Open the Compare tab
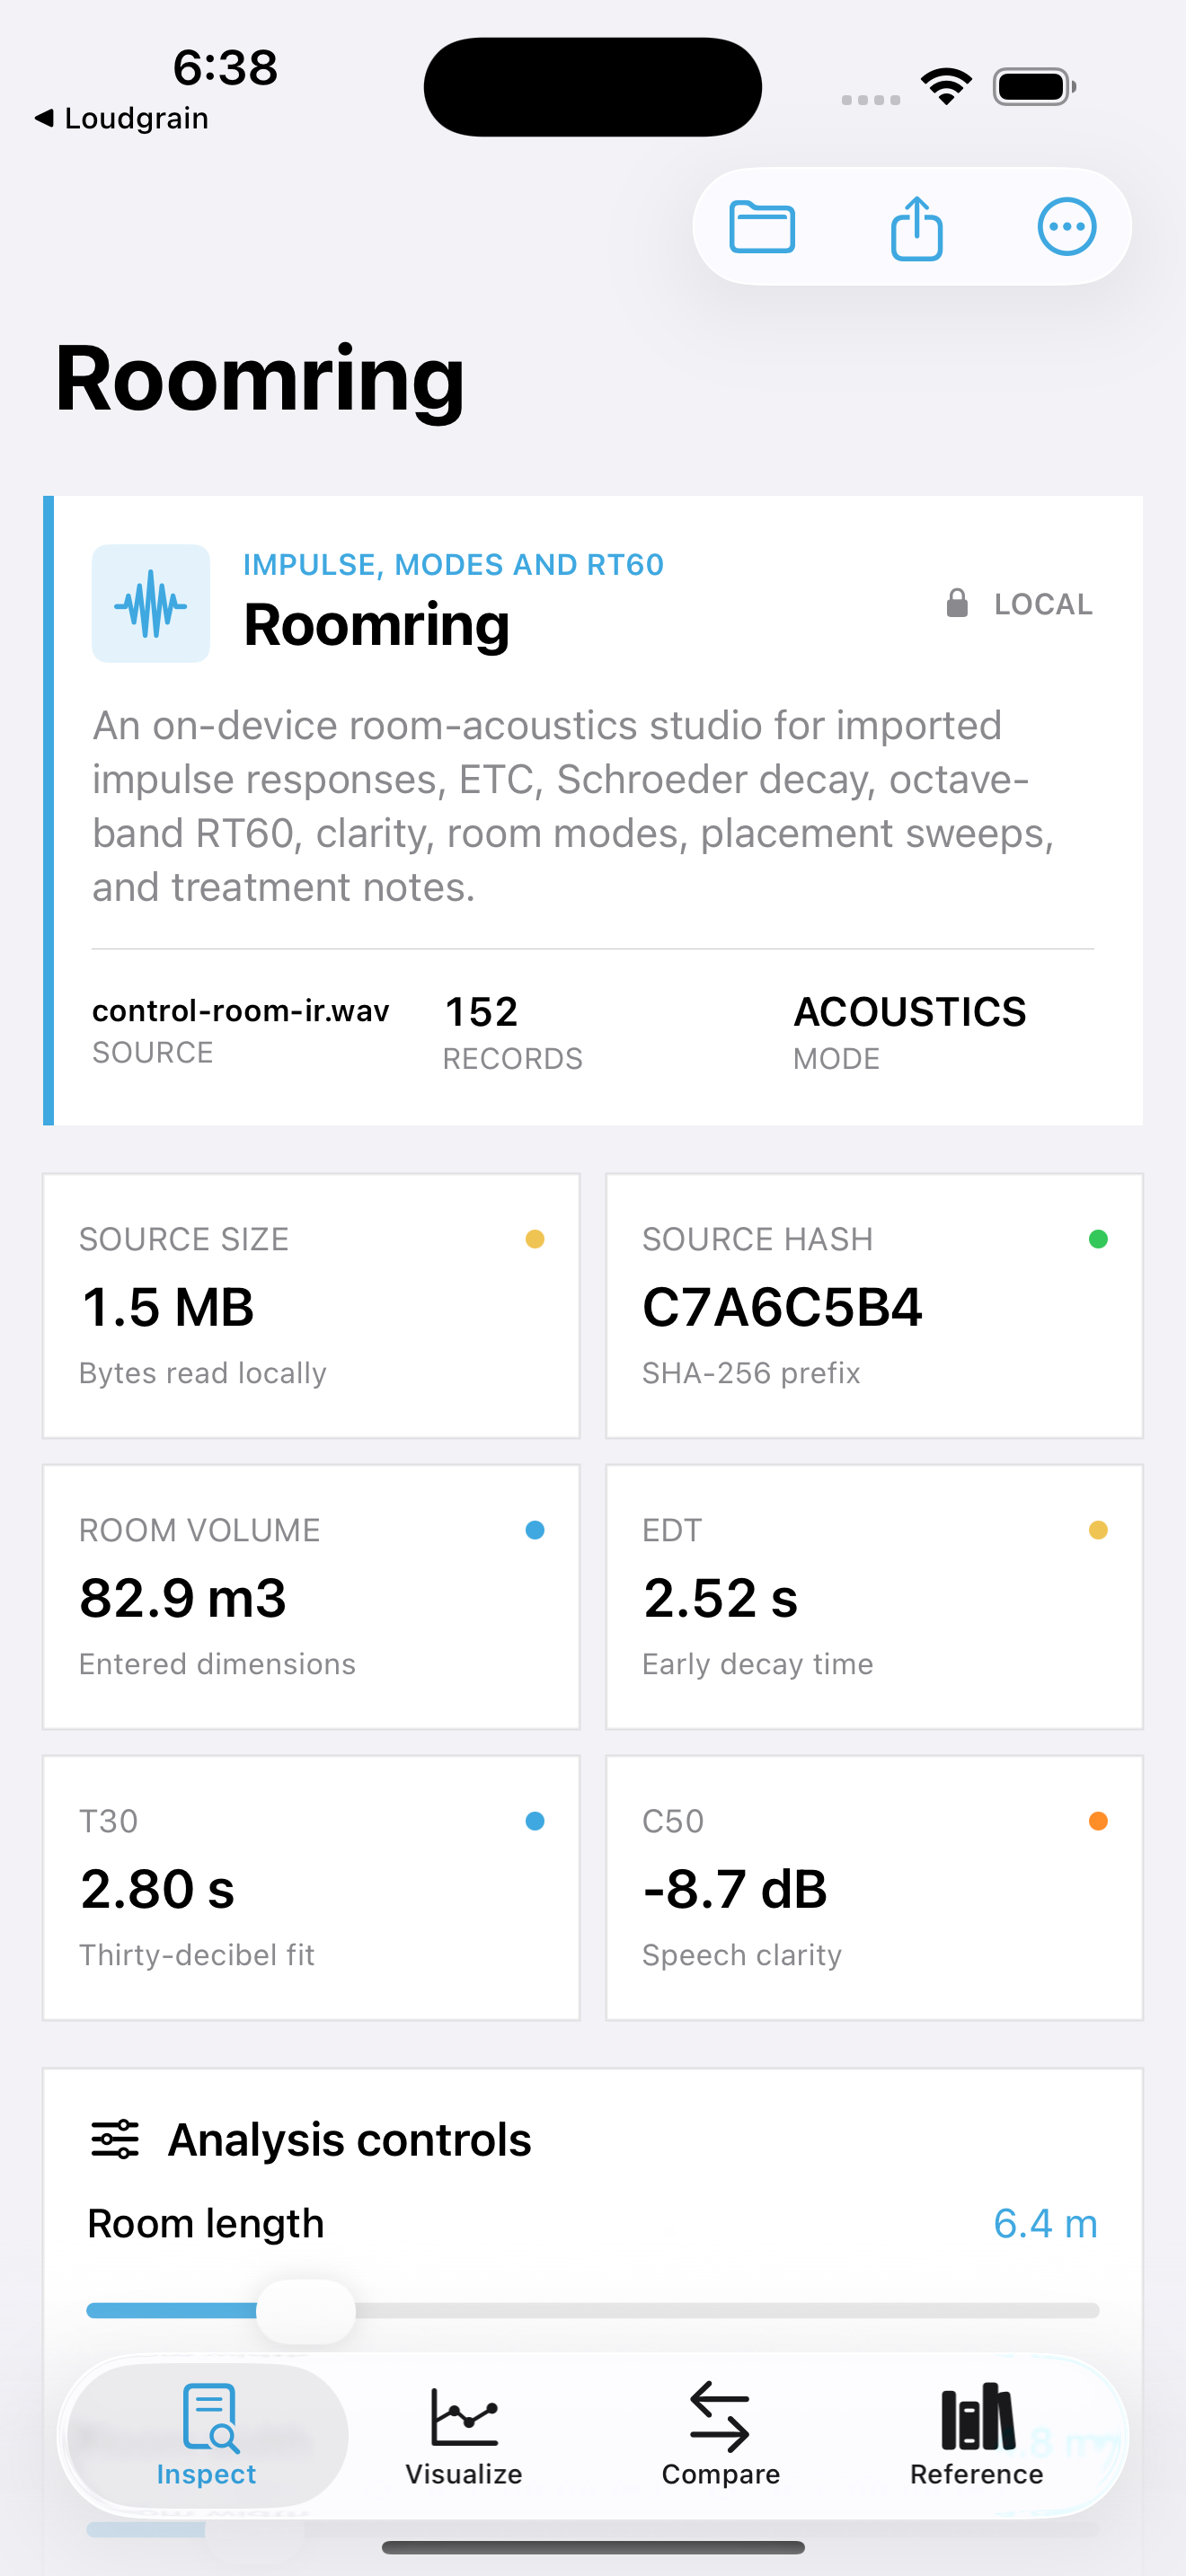 coord(720,2435)
